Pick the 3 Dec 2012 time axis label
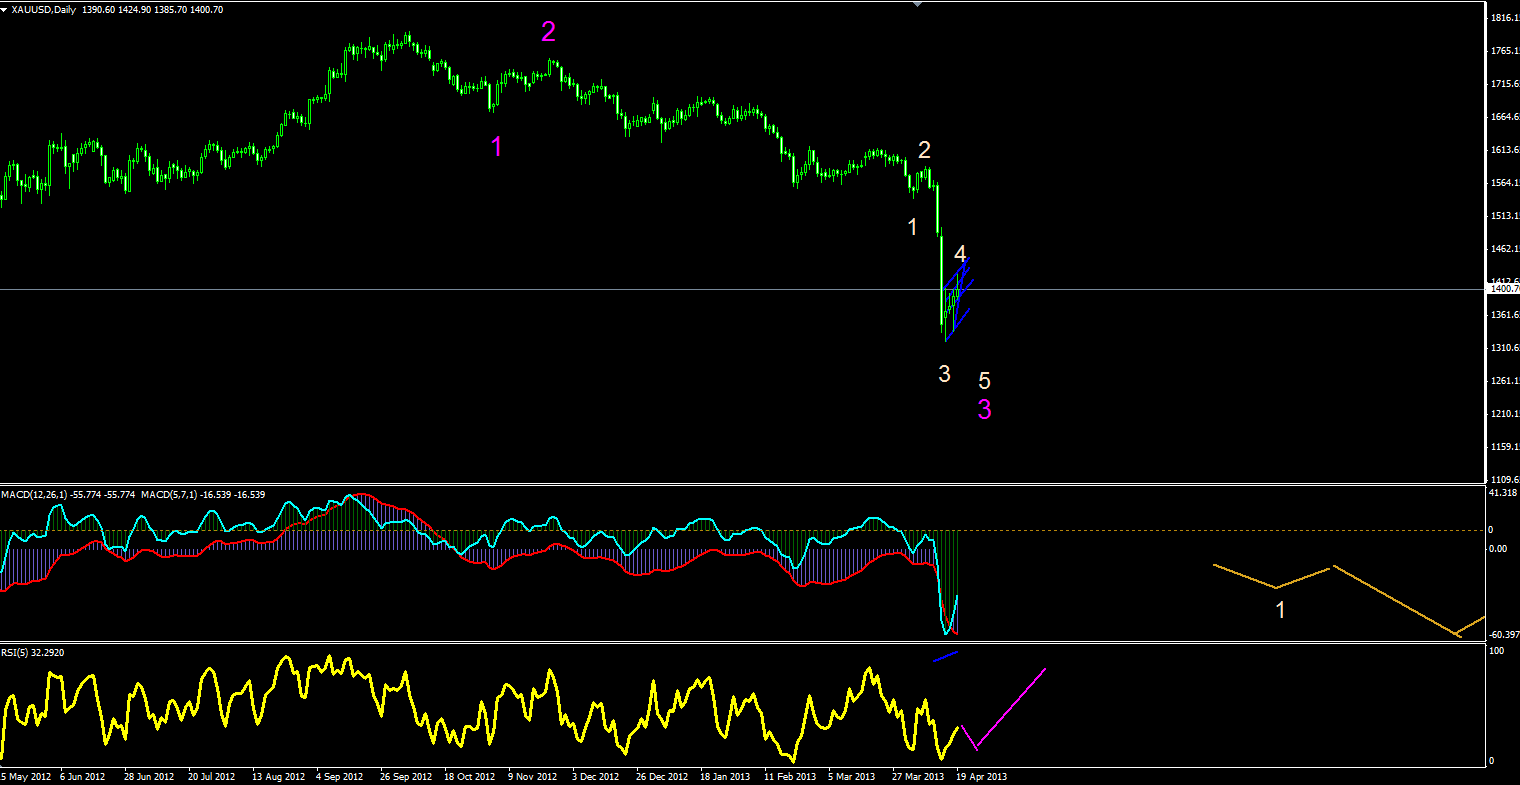The width and height of the screenshot is (1520, 785). click(x=595, y=776)
